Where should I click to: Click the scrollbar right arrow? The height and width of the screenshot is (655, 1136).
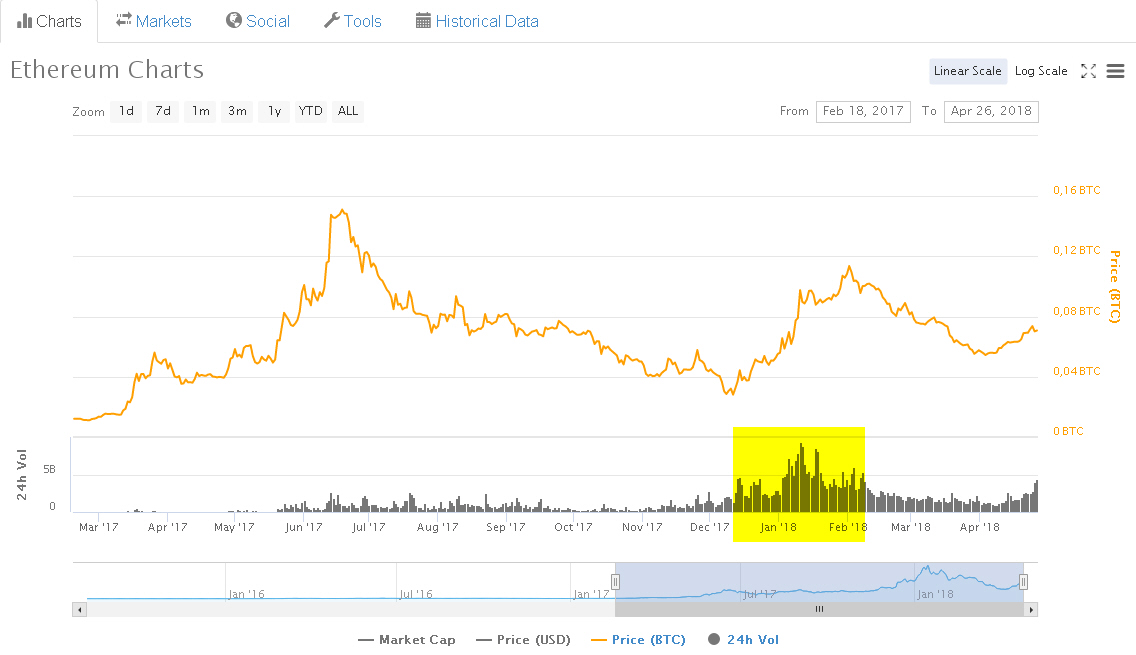point(1031,609)
